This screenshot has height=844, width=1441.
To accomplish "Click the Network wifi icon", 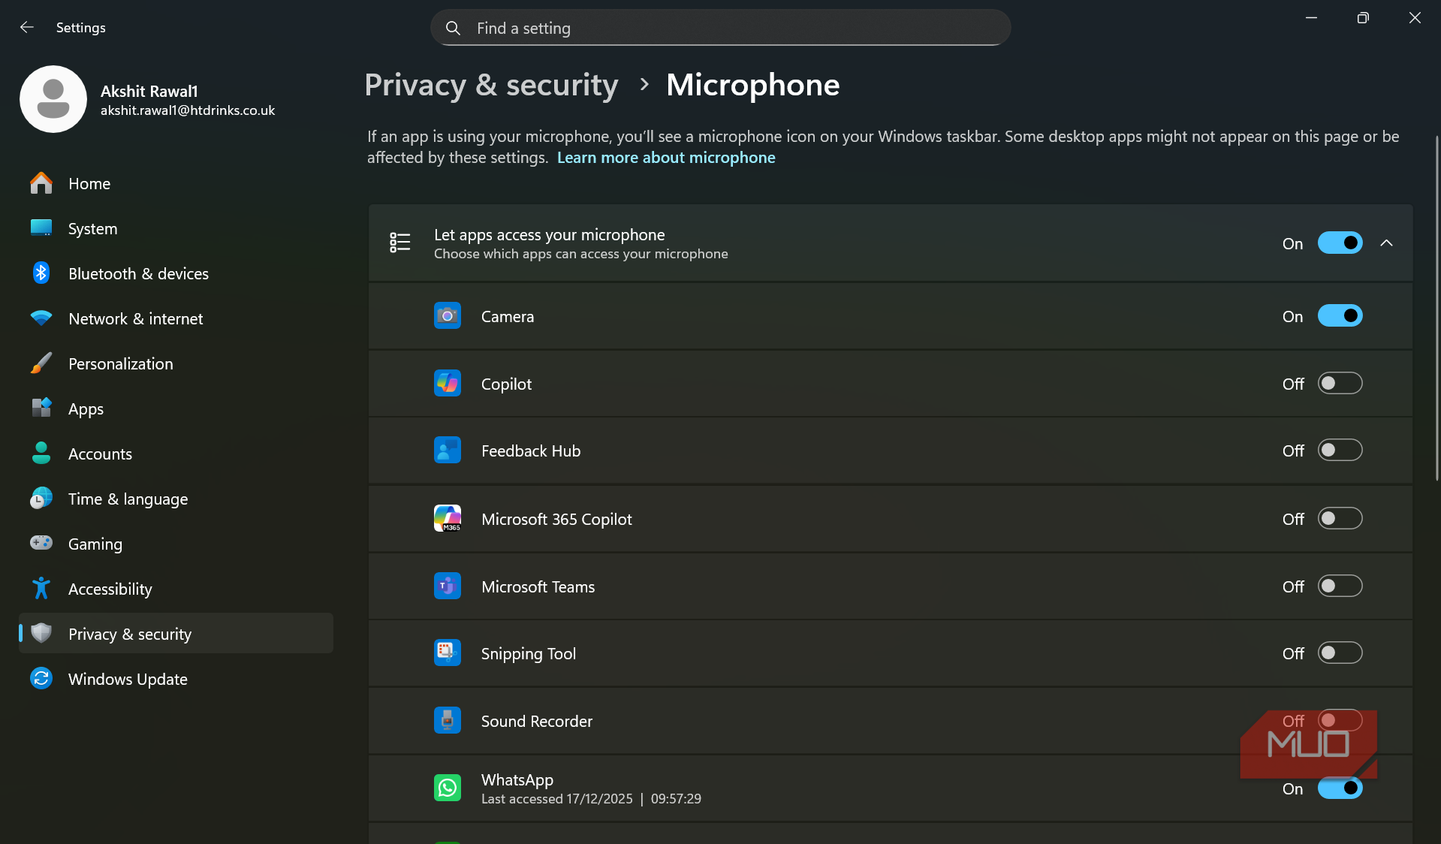I will [x=41, y=318].
